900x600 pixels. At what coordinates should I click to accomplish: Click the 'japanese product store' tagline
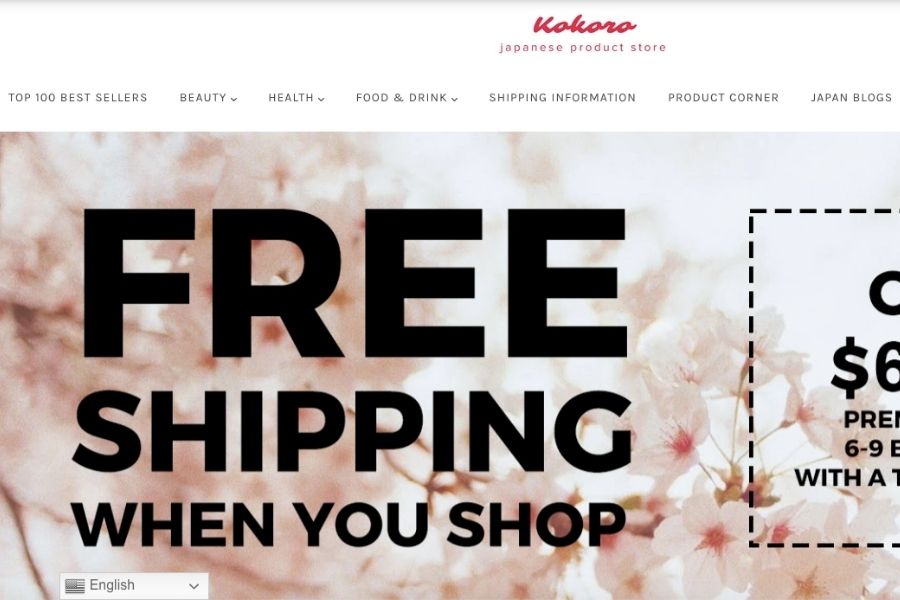coord(583,48)
